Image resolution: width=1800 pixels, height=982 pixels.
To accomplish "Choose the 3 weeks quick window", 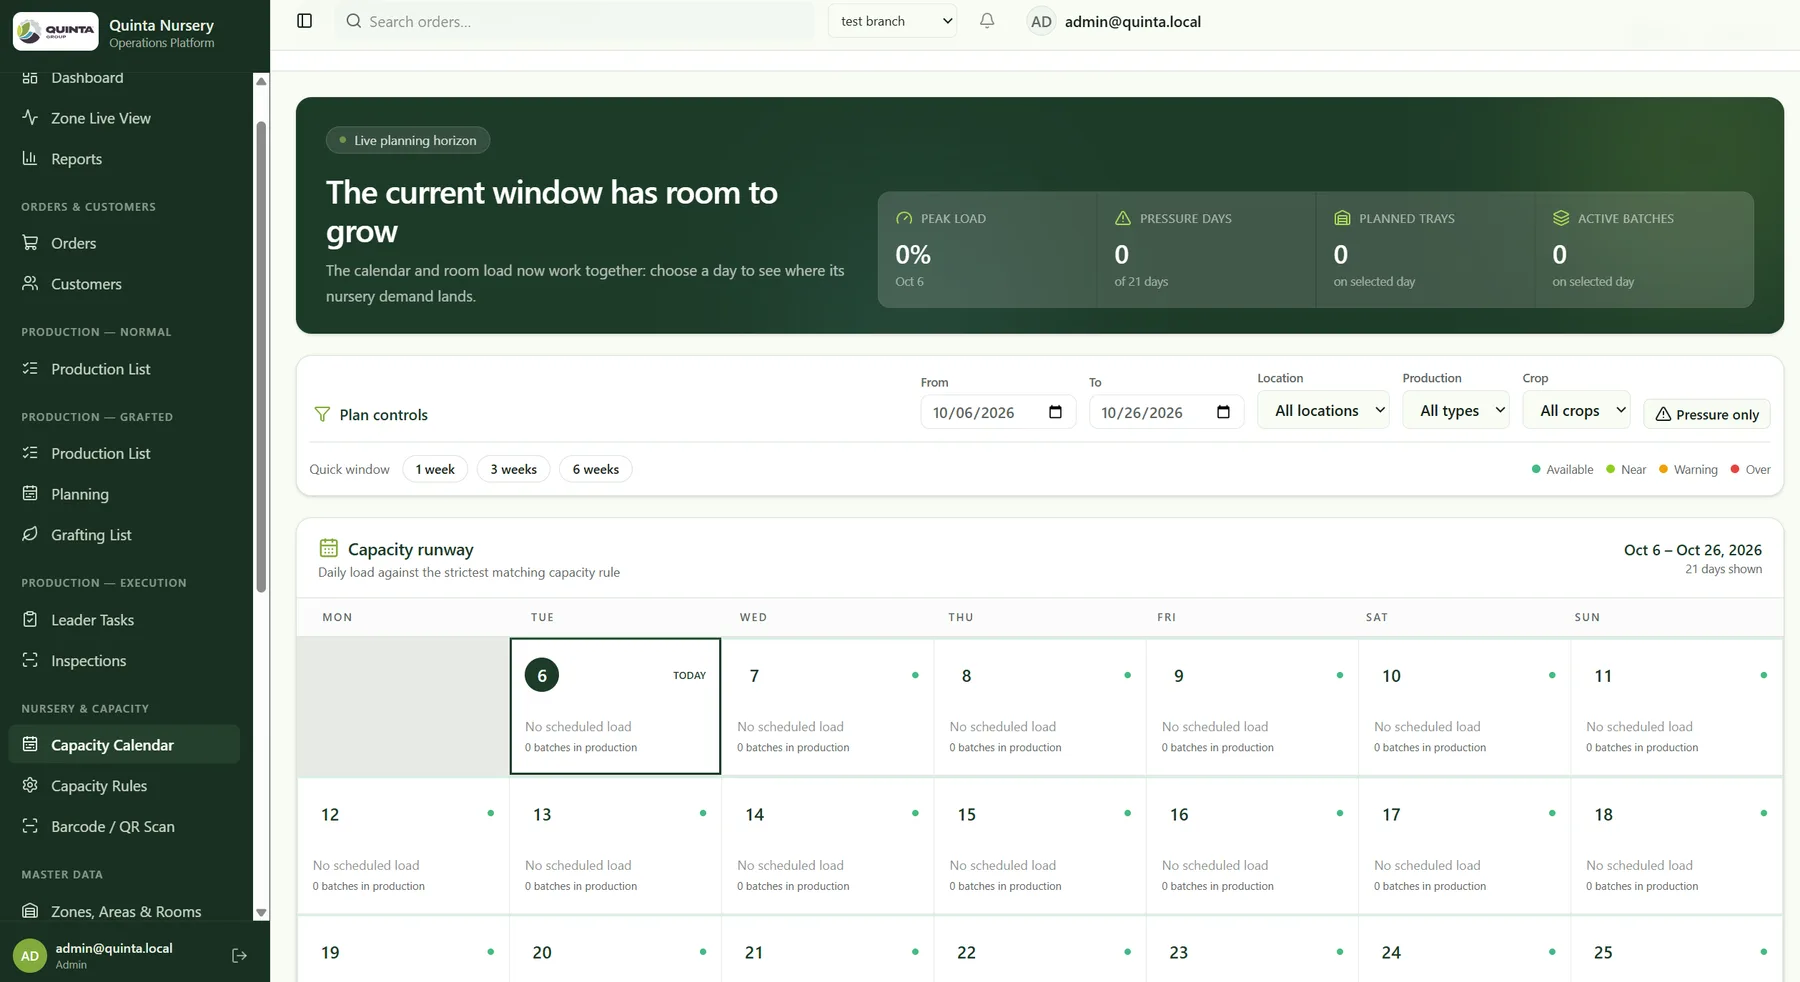I will click(513, 469).
